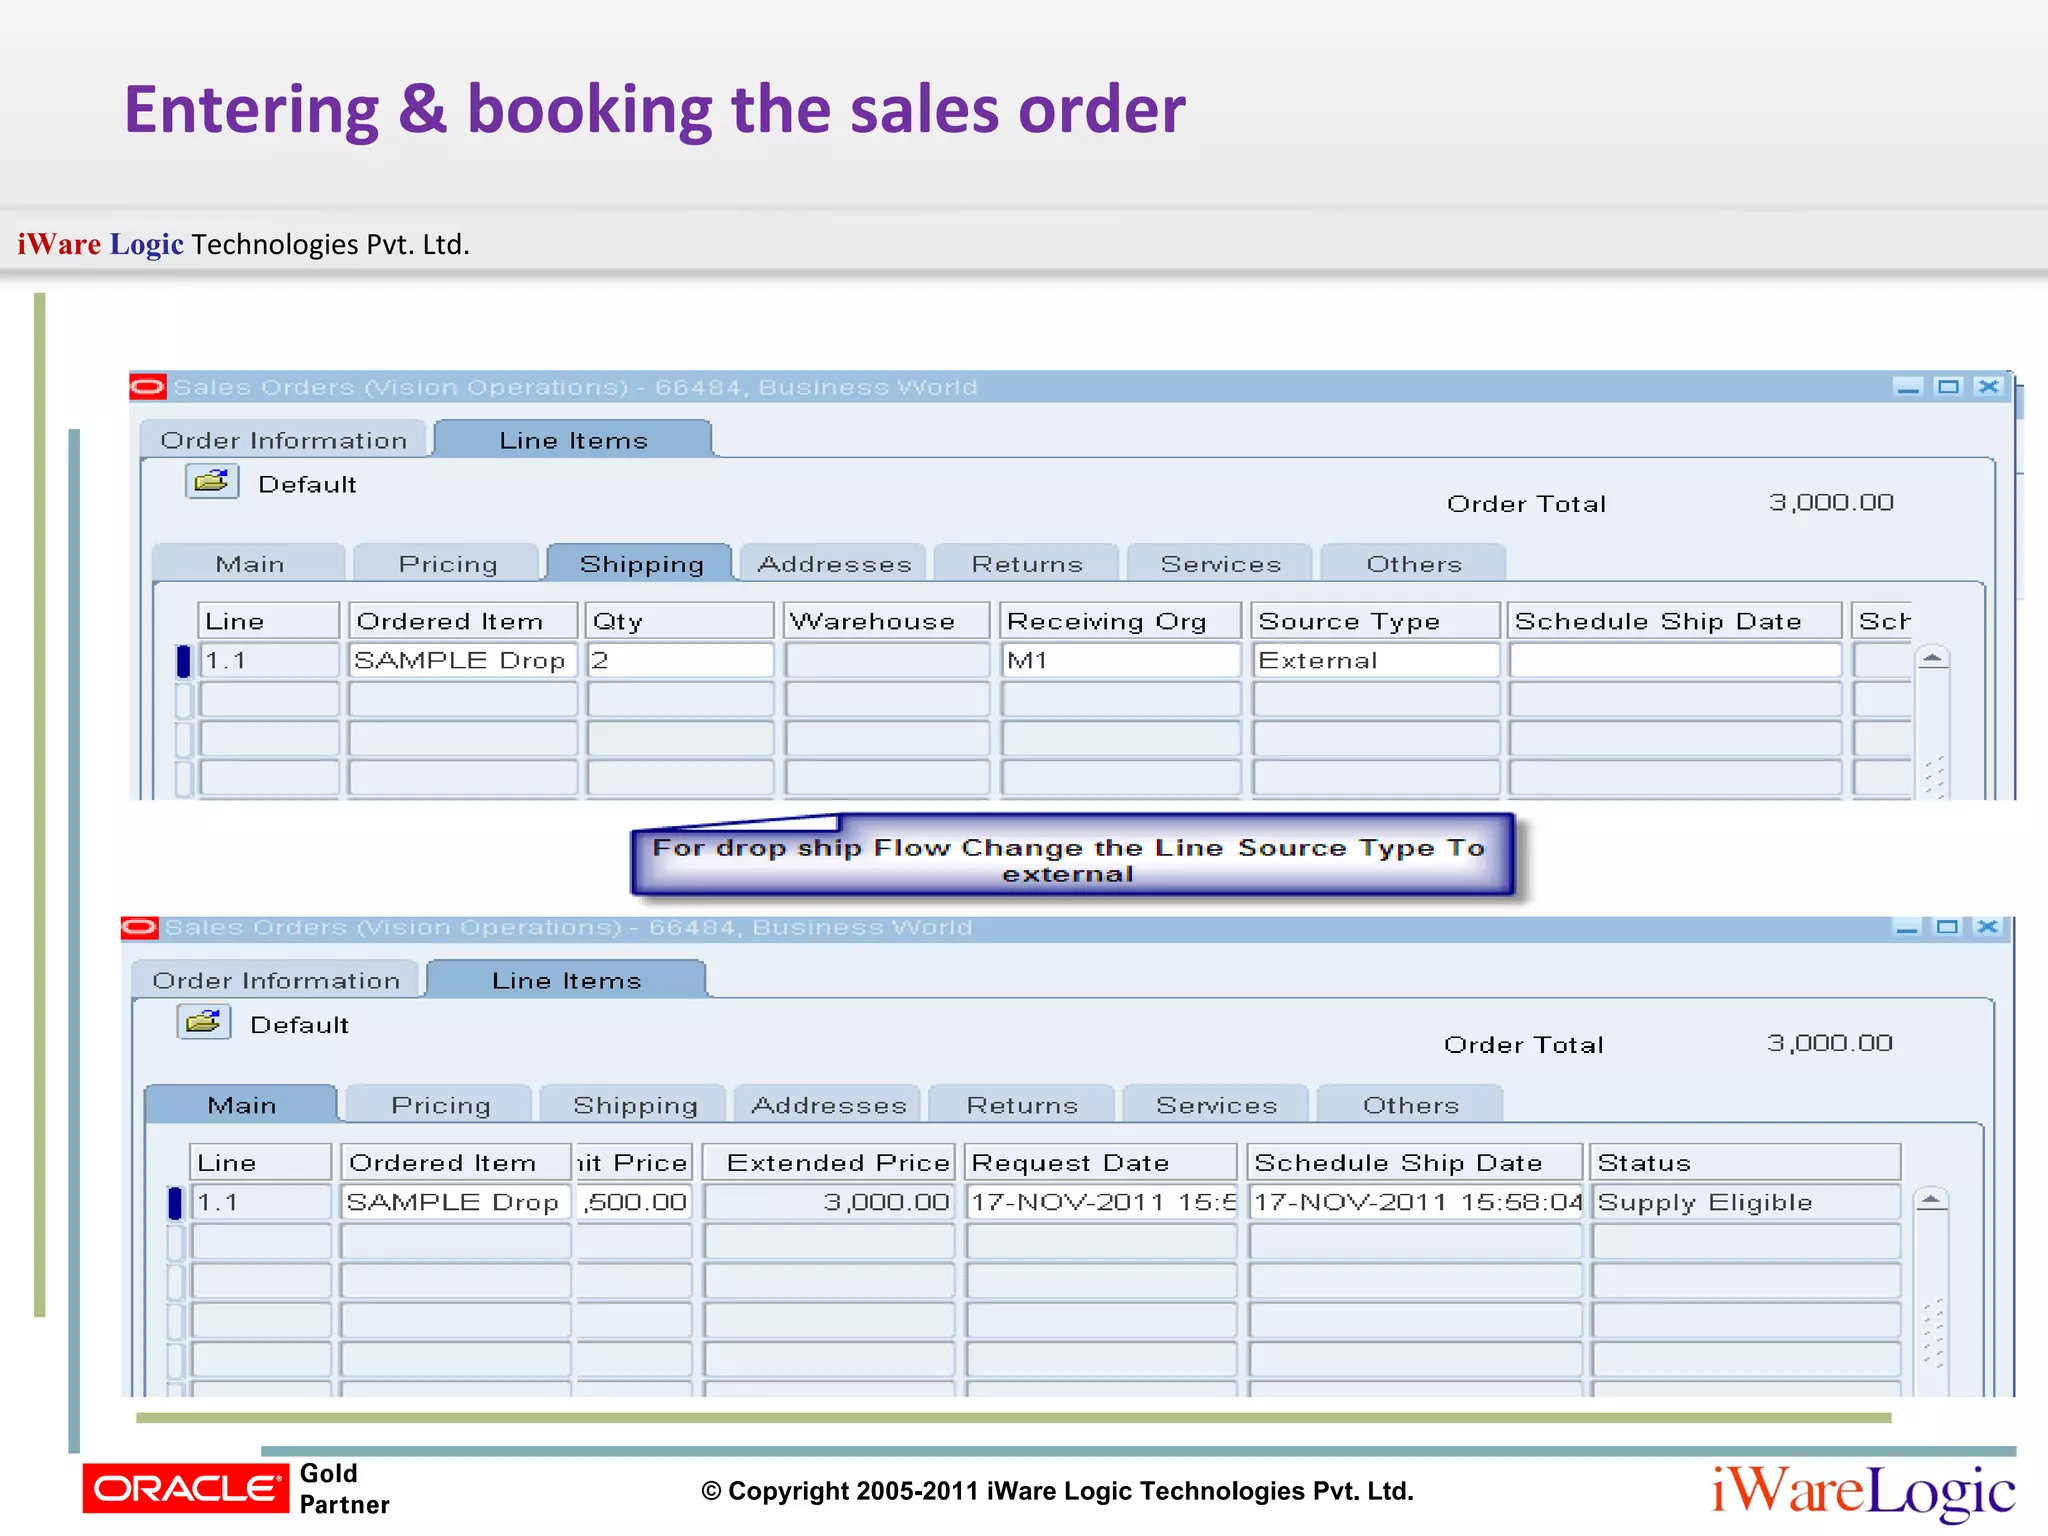Open Pricing sub-tab in upper window
Viewport: 2048px width, 1536px height.
tap(447, 564)
